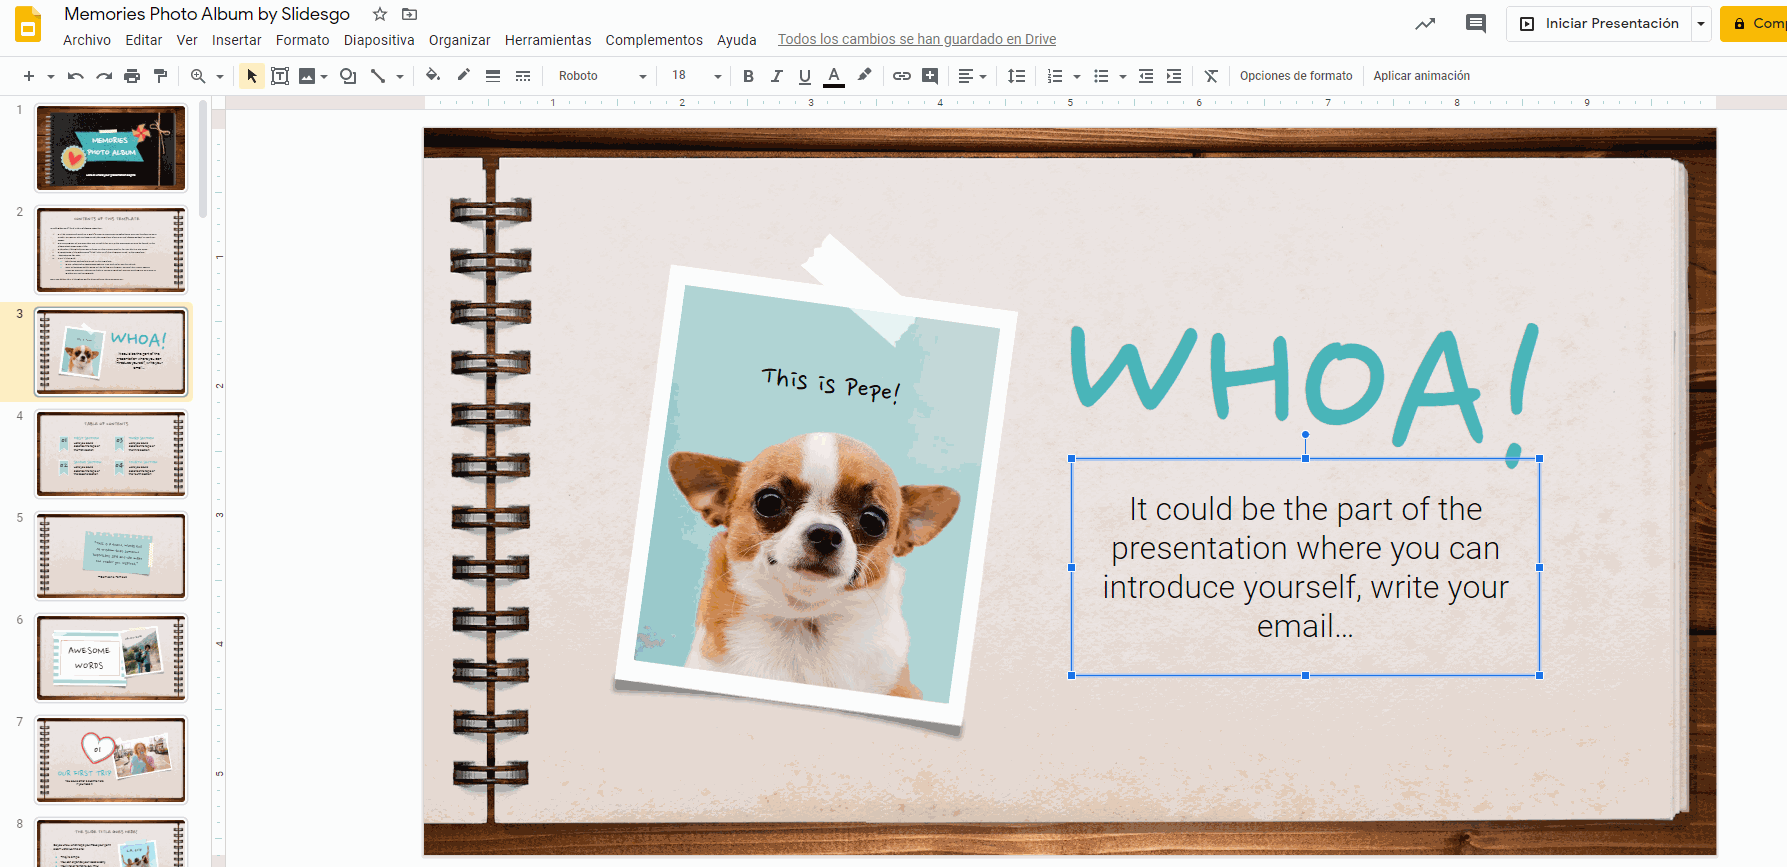The height and width of the screenshot is (867, 1787).
Task: Click the border weight icon
Action: pyautogui.click(x=493, y=76)
